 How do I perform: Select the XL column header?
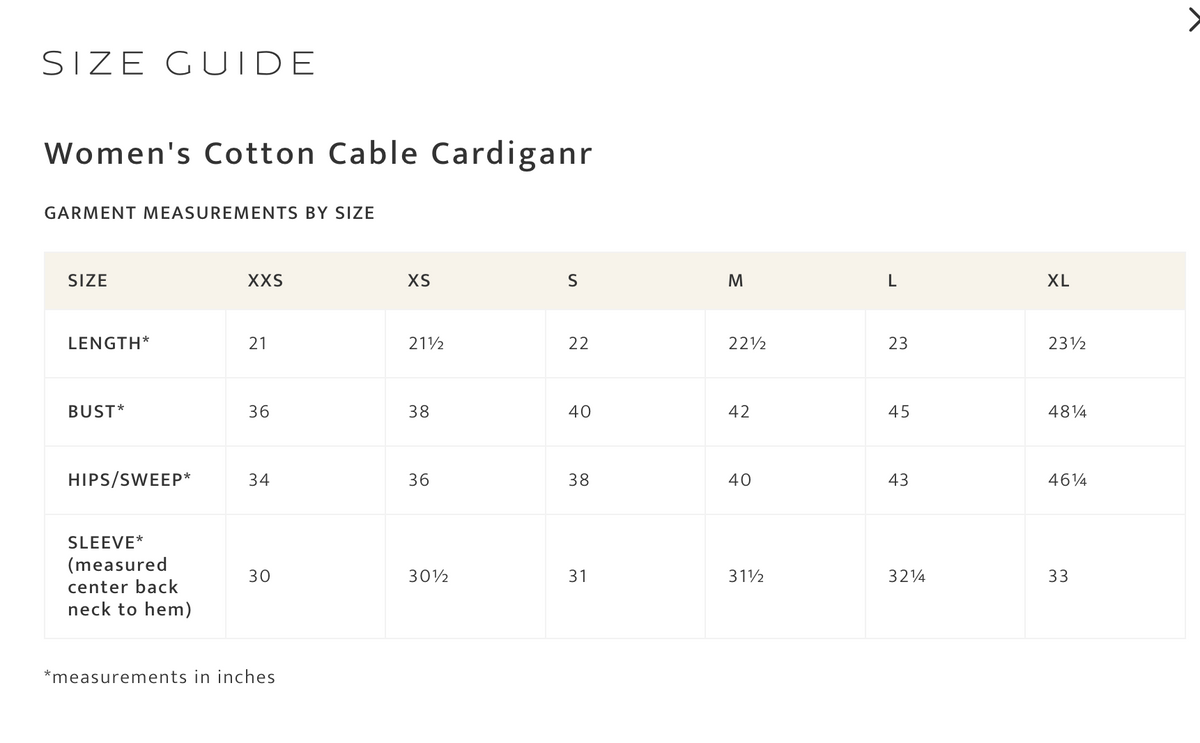click(1058, 281)
